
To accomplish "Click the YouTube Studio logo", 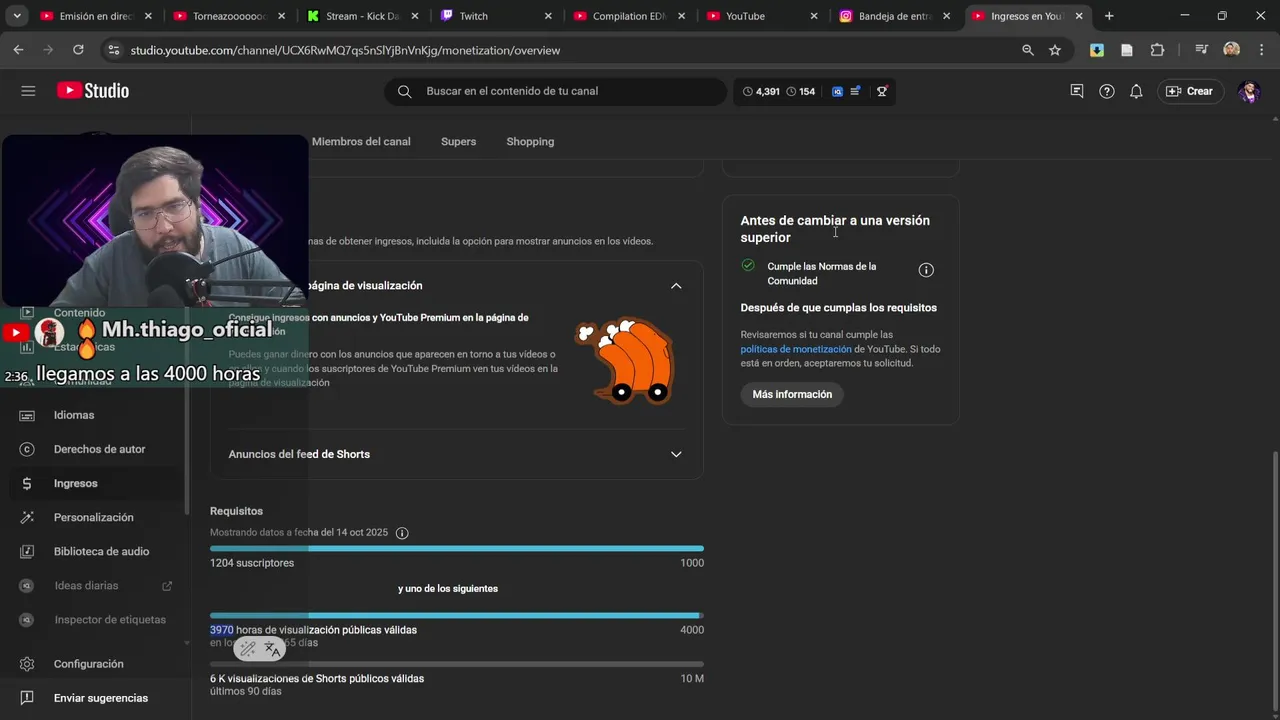I will click(x=93, y=91).
